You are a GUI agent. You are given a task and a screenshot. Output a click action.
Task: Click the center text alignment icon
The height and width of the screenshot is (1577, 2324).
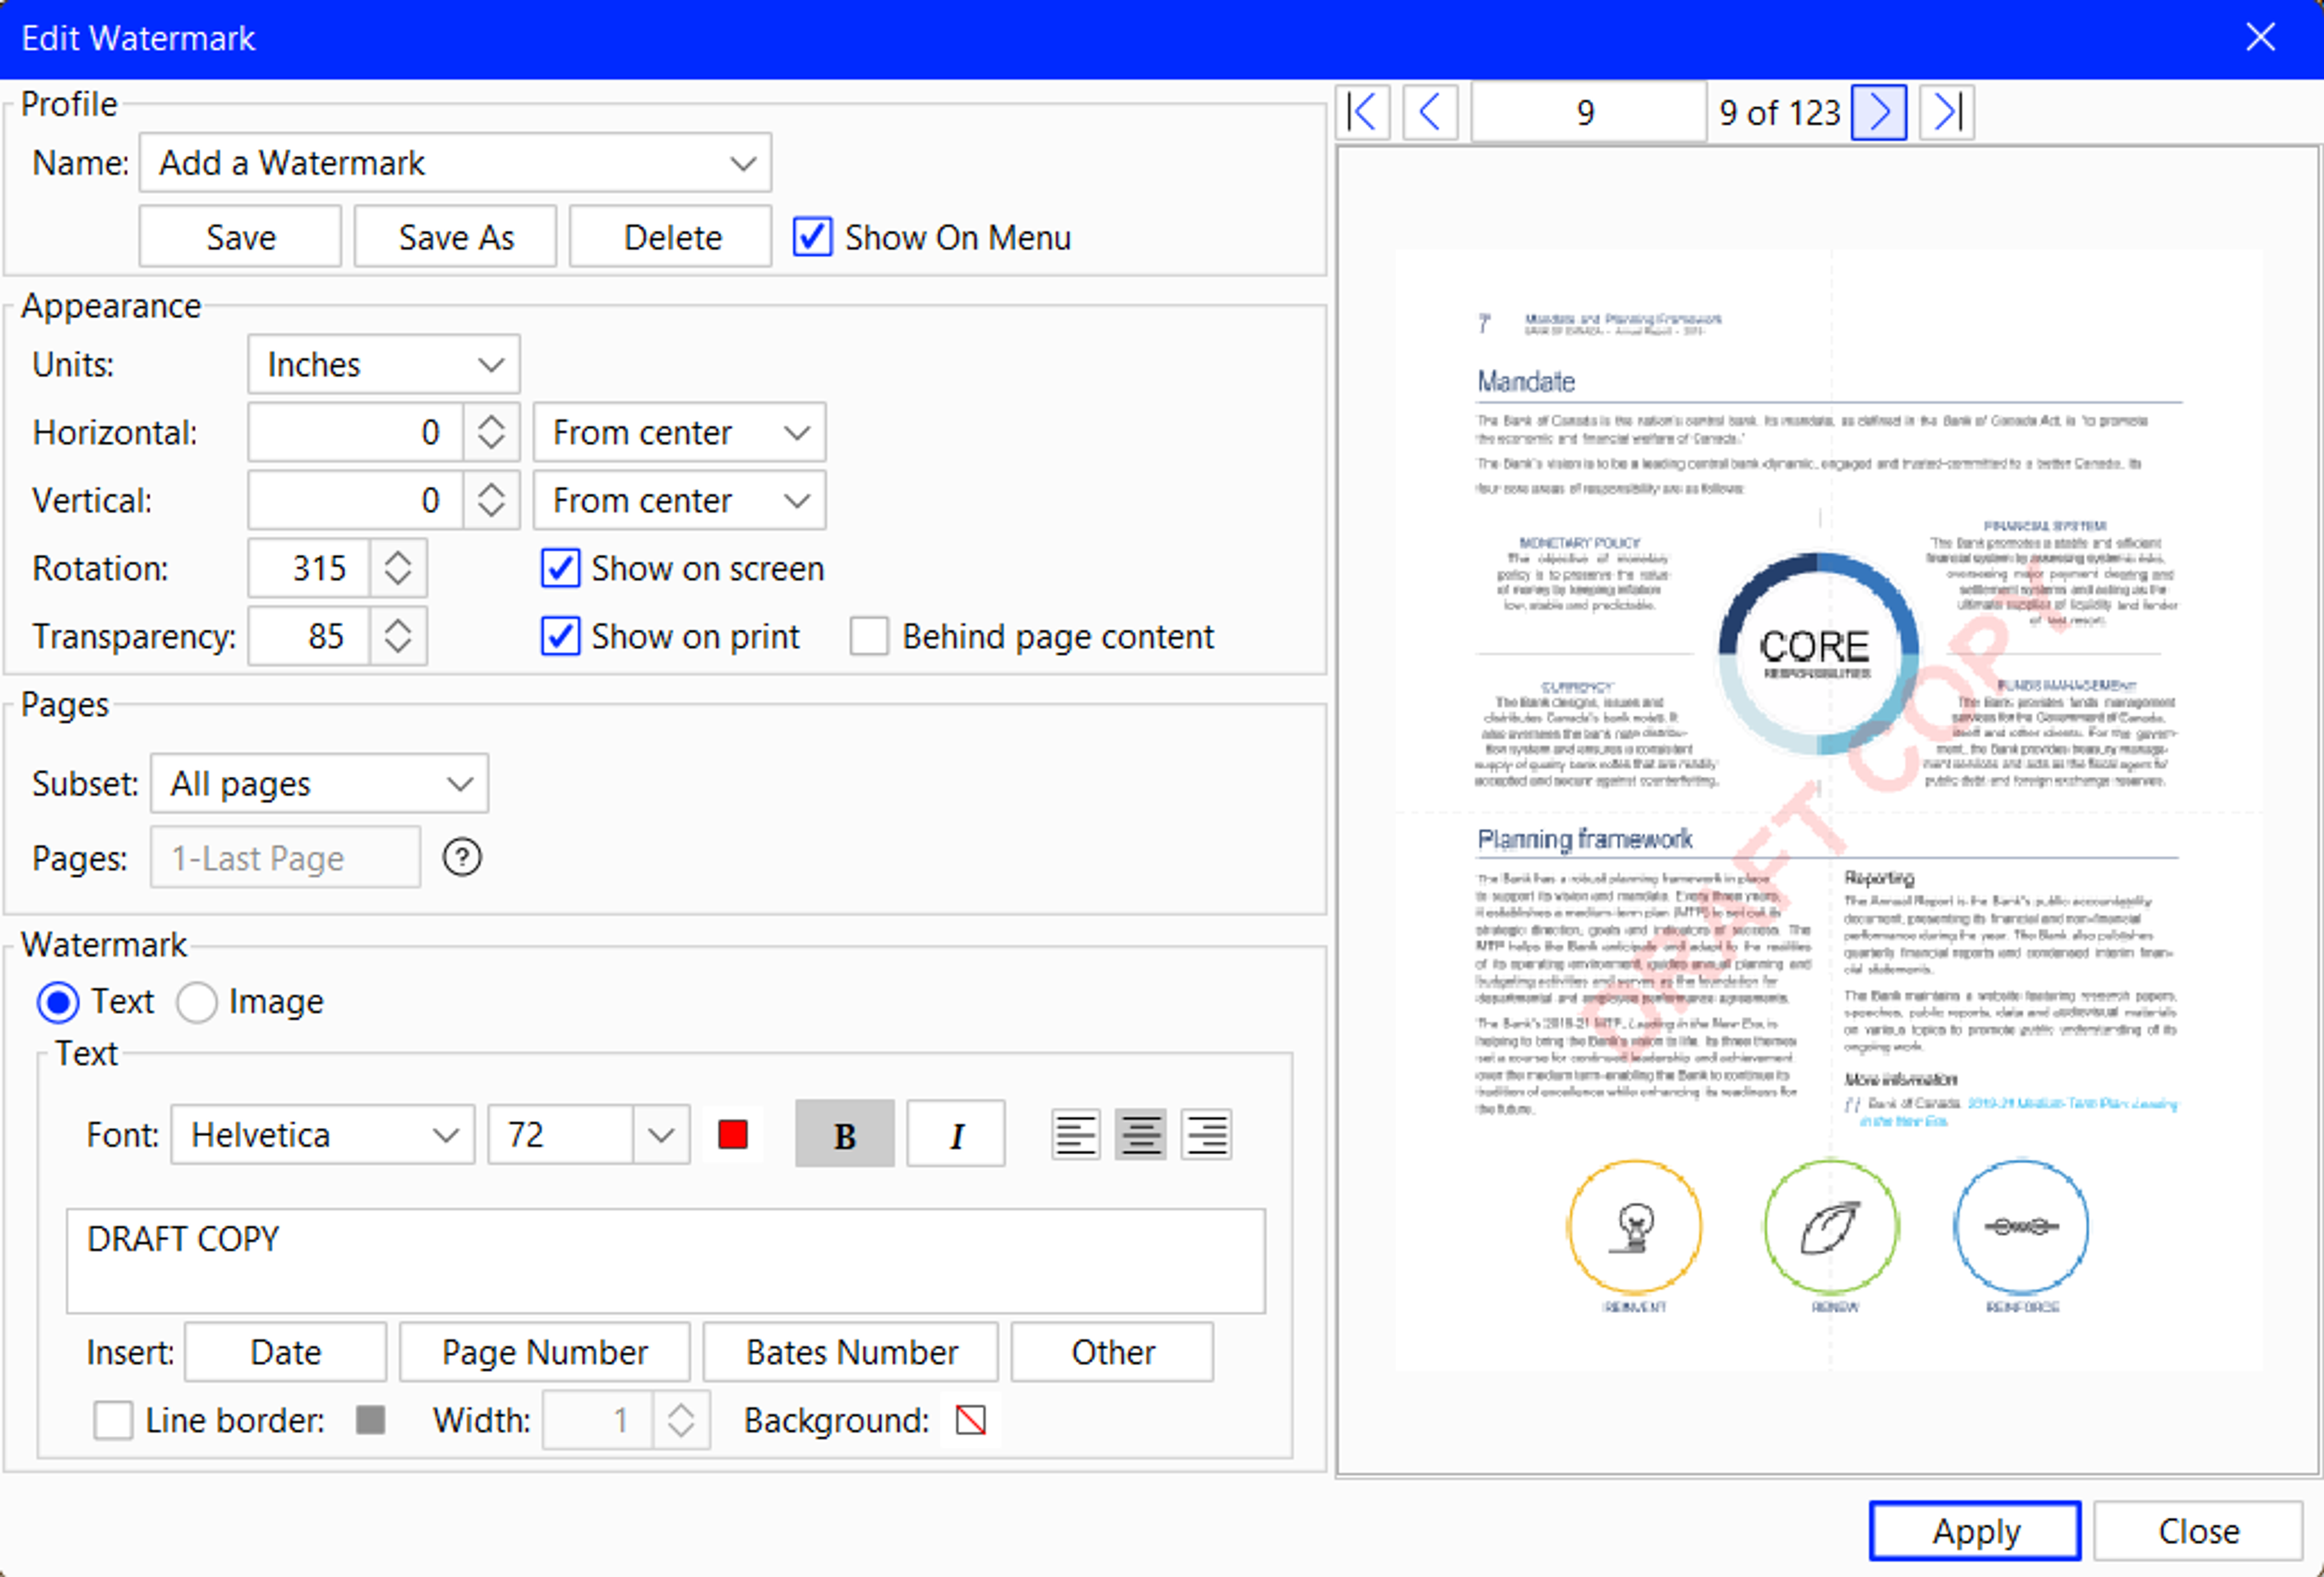click(x=1140, y=1133)
